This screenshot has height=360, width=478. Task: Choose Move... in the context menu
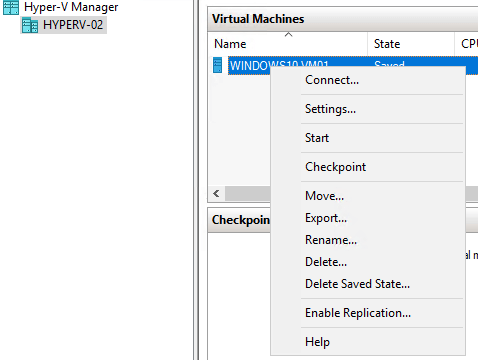[x=368, y=196]
